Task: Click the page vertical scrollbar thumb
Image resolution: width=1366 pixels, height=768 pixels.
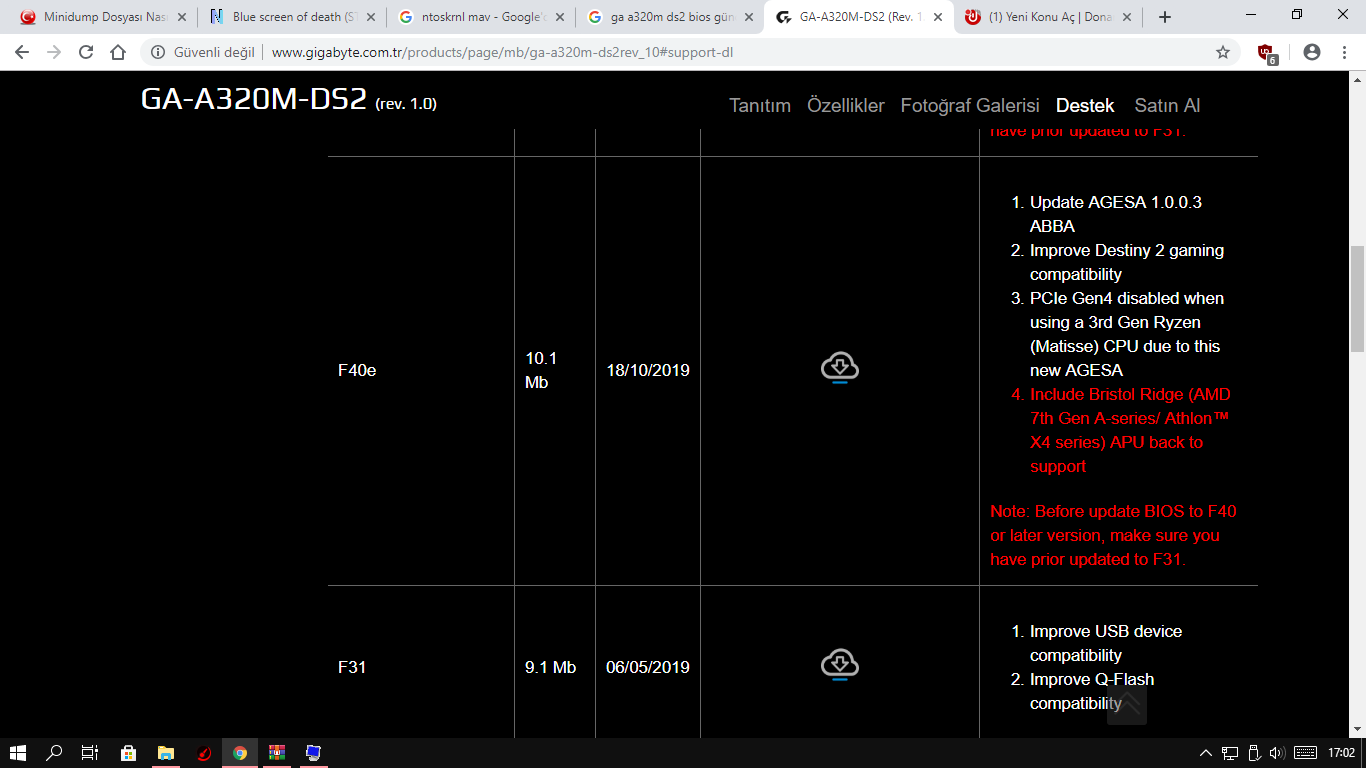Action: (x=1357, y=299)
